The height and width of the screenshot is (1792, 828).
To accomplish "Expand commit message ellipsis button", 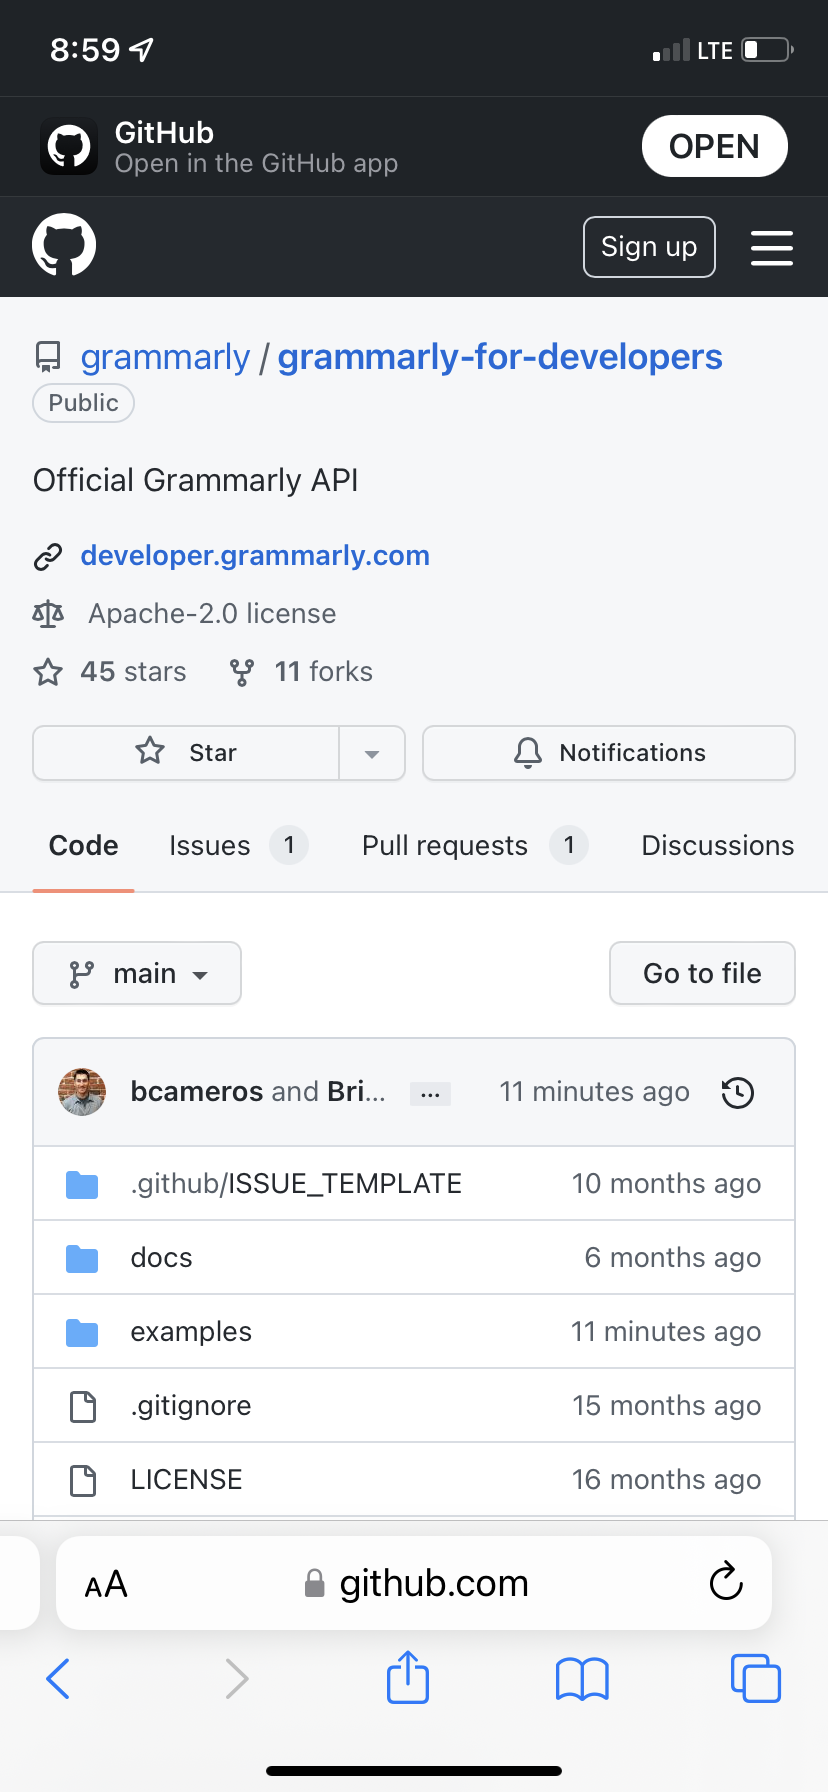I will (x=430, y=1094).
